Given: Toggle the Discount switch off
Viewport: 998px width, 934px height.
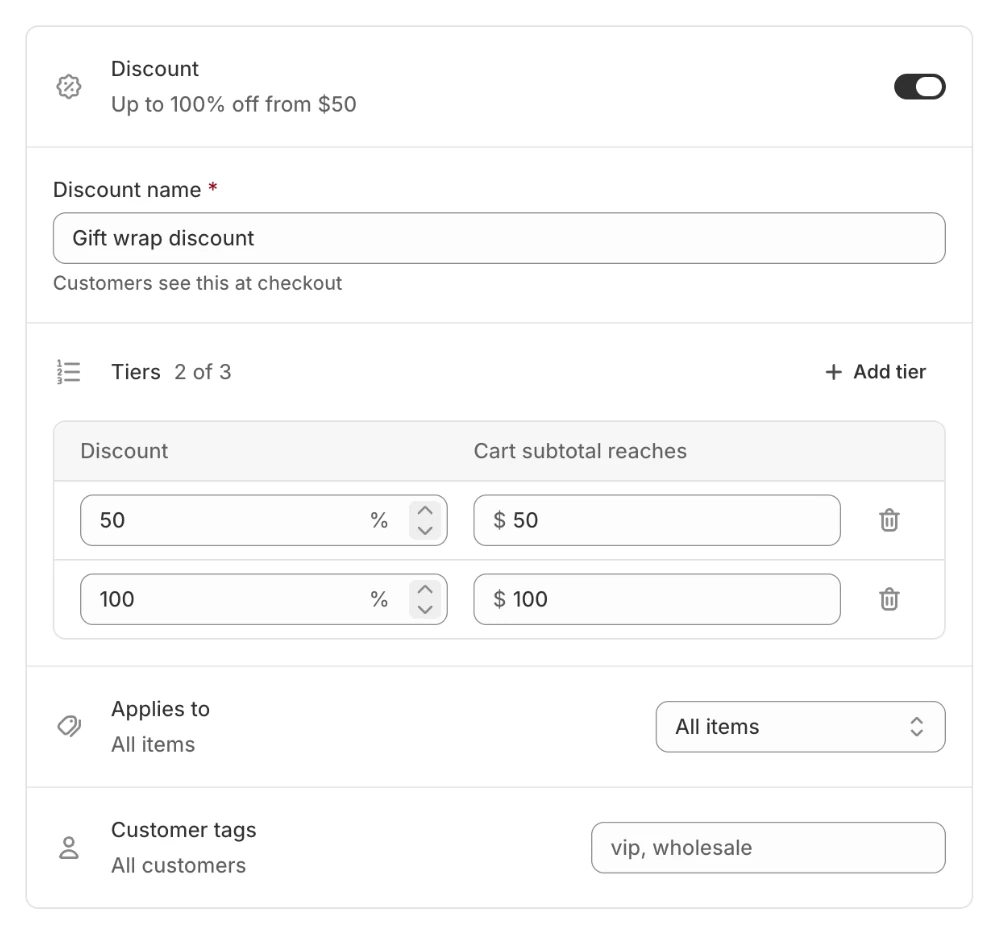Looking at the screenshot, I should pyautogui.click(x=919, y=87).
